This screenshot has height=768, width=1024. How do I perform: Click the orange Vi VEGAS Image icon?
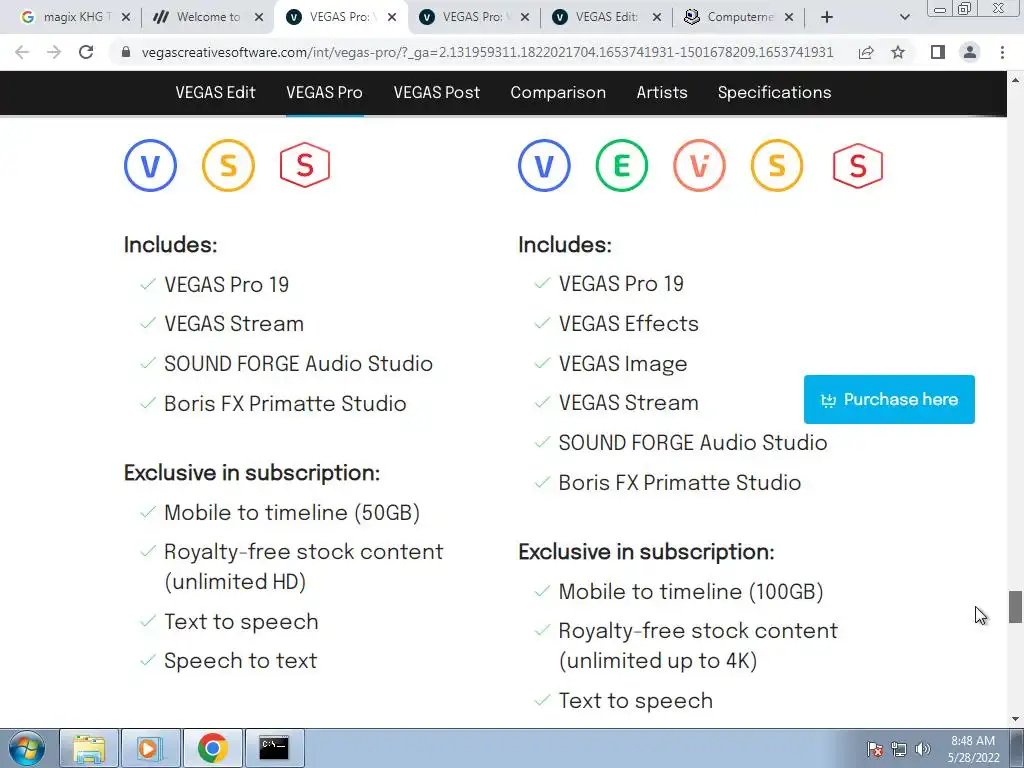click(699, 165)
